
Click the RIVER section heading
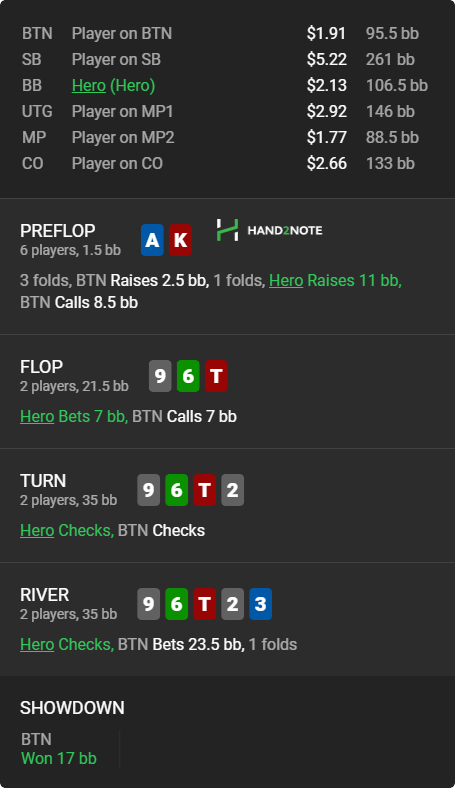coord(45,595)
